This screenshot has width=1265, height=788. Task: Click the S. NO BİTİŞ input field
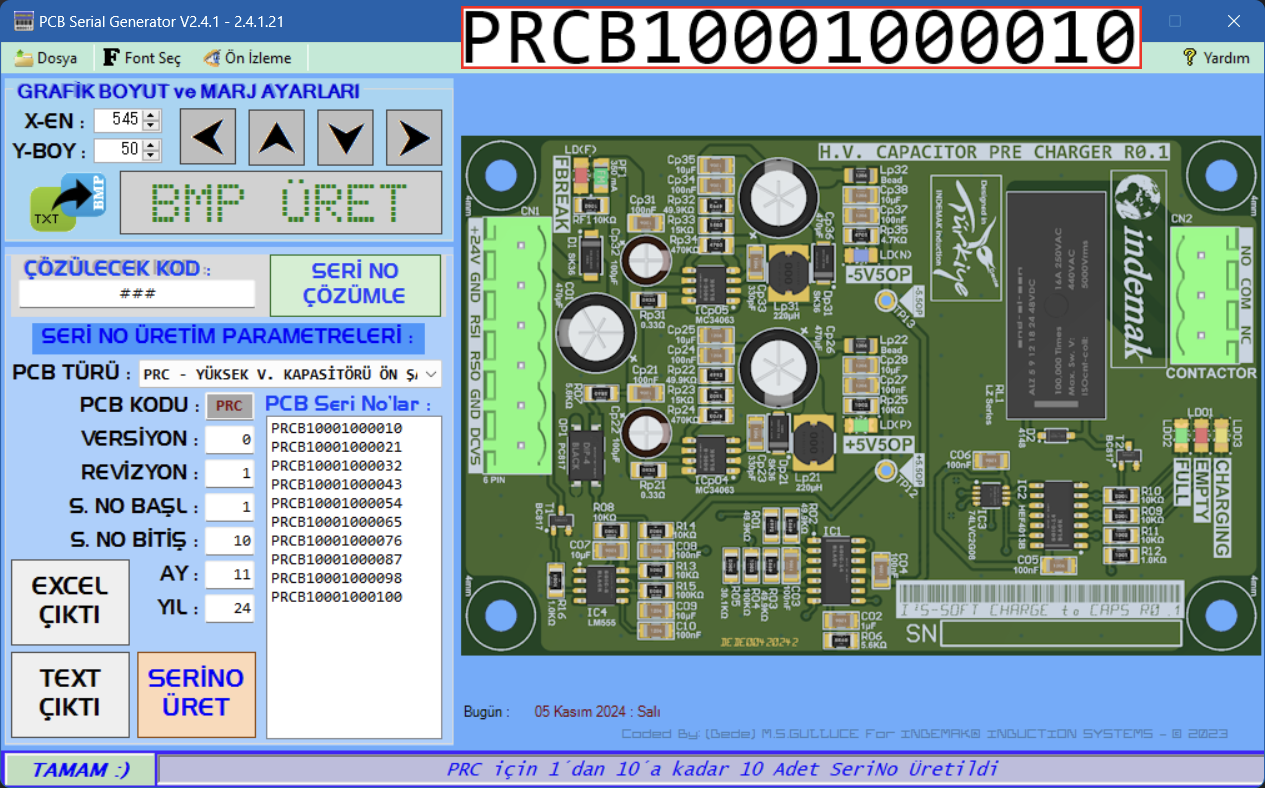229,541
